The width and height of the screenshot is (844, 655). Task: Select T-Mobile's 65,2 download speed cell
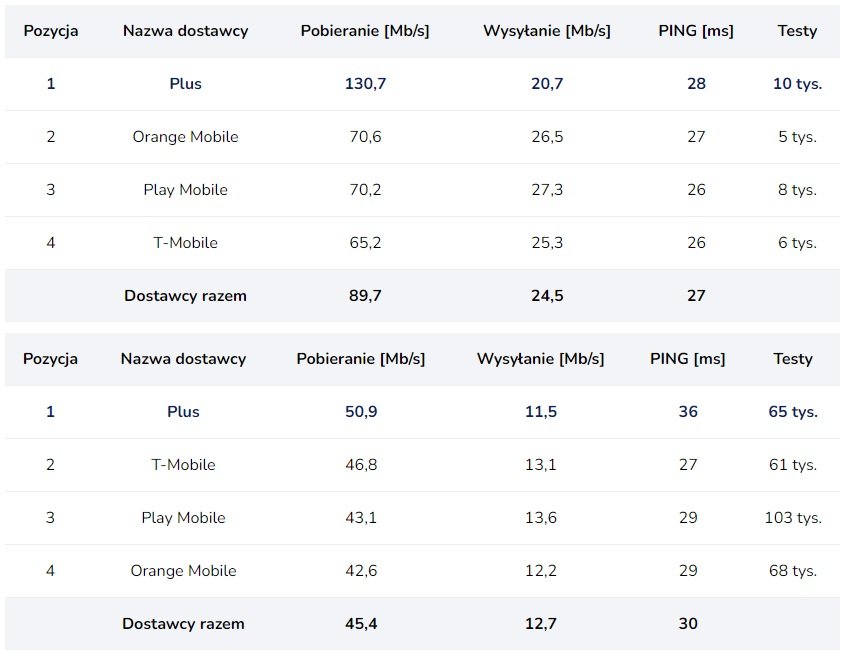[365, 243]
